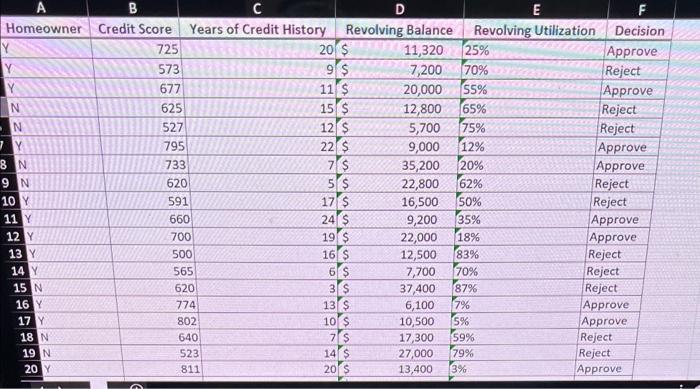Click credit score 620 in row 9

point(148,183)
